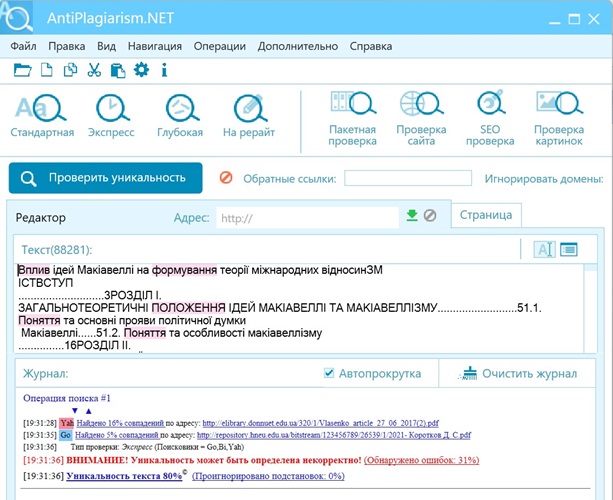Image resolution: width=613 pixels, height=500 pixels.
Task: Open the Операции menu
Action: click(220, 46)
